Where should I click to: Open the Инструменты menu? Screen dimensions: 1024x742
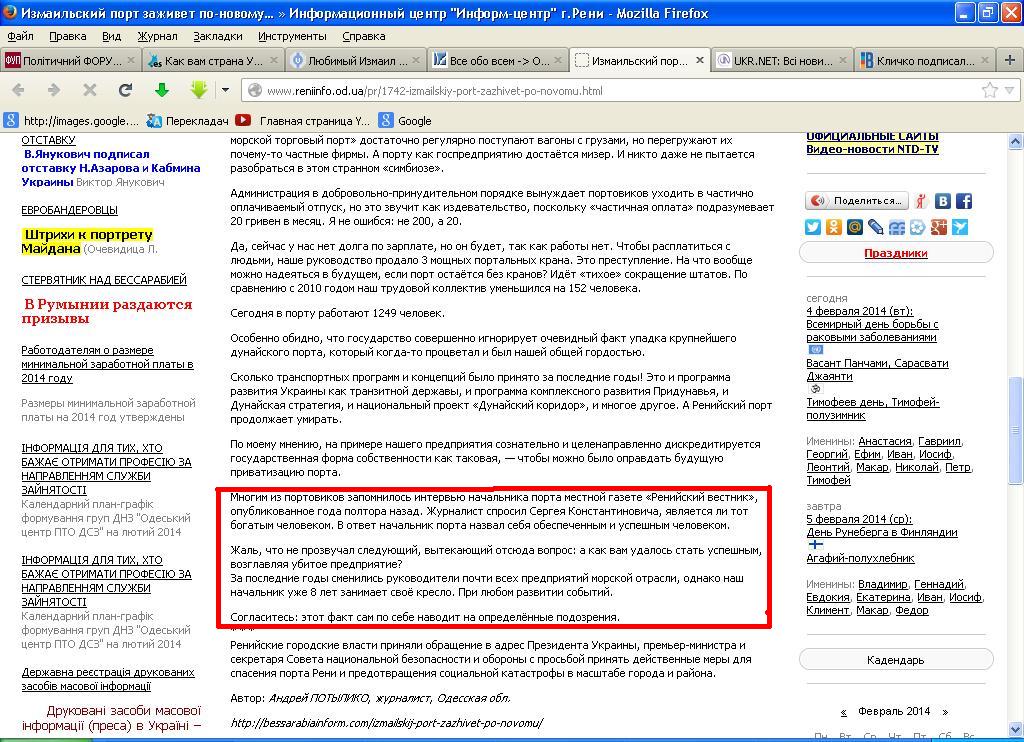click(292, 37)
